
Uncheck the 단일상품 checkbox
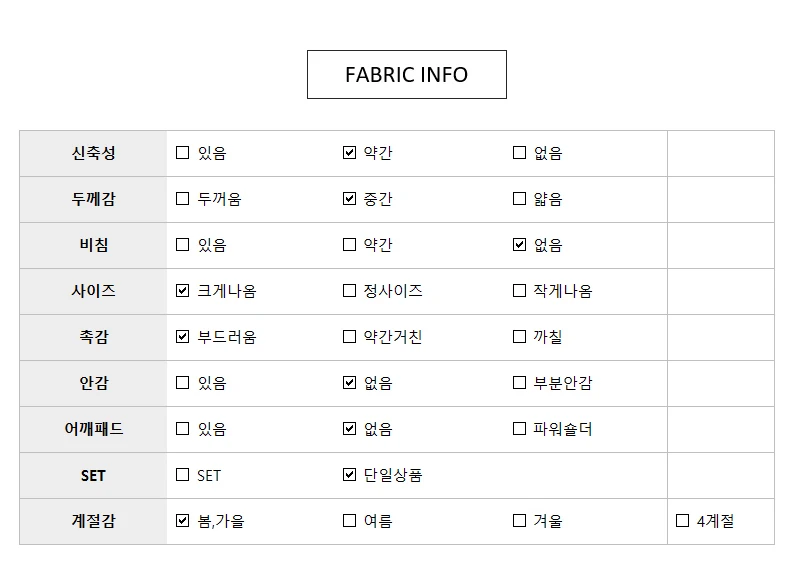(x=349, y=475)
